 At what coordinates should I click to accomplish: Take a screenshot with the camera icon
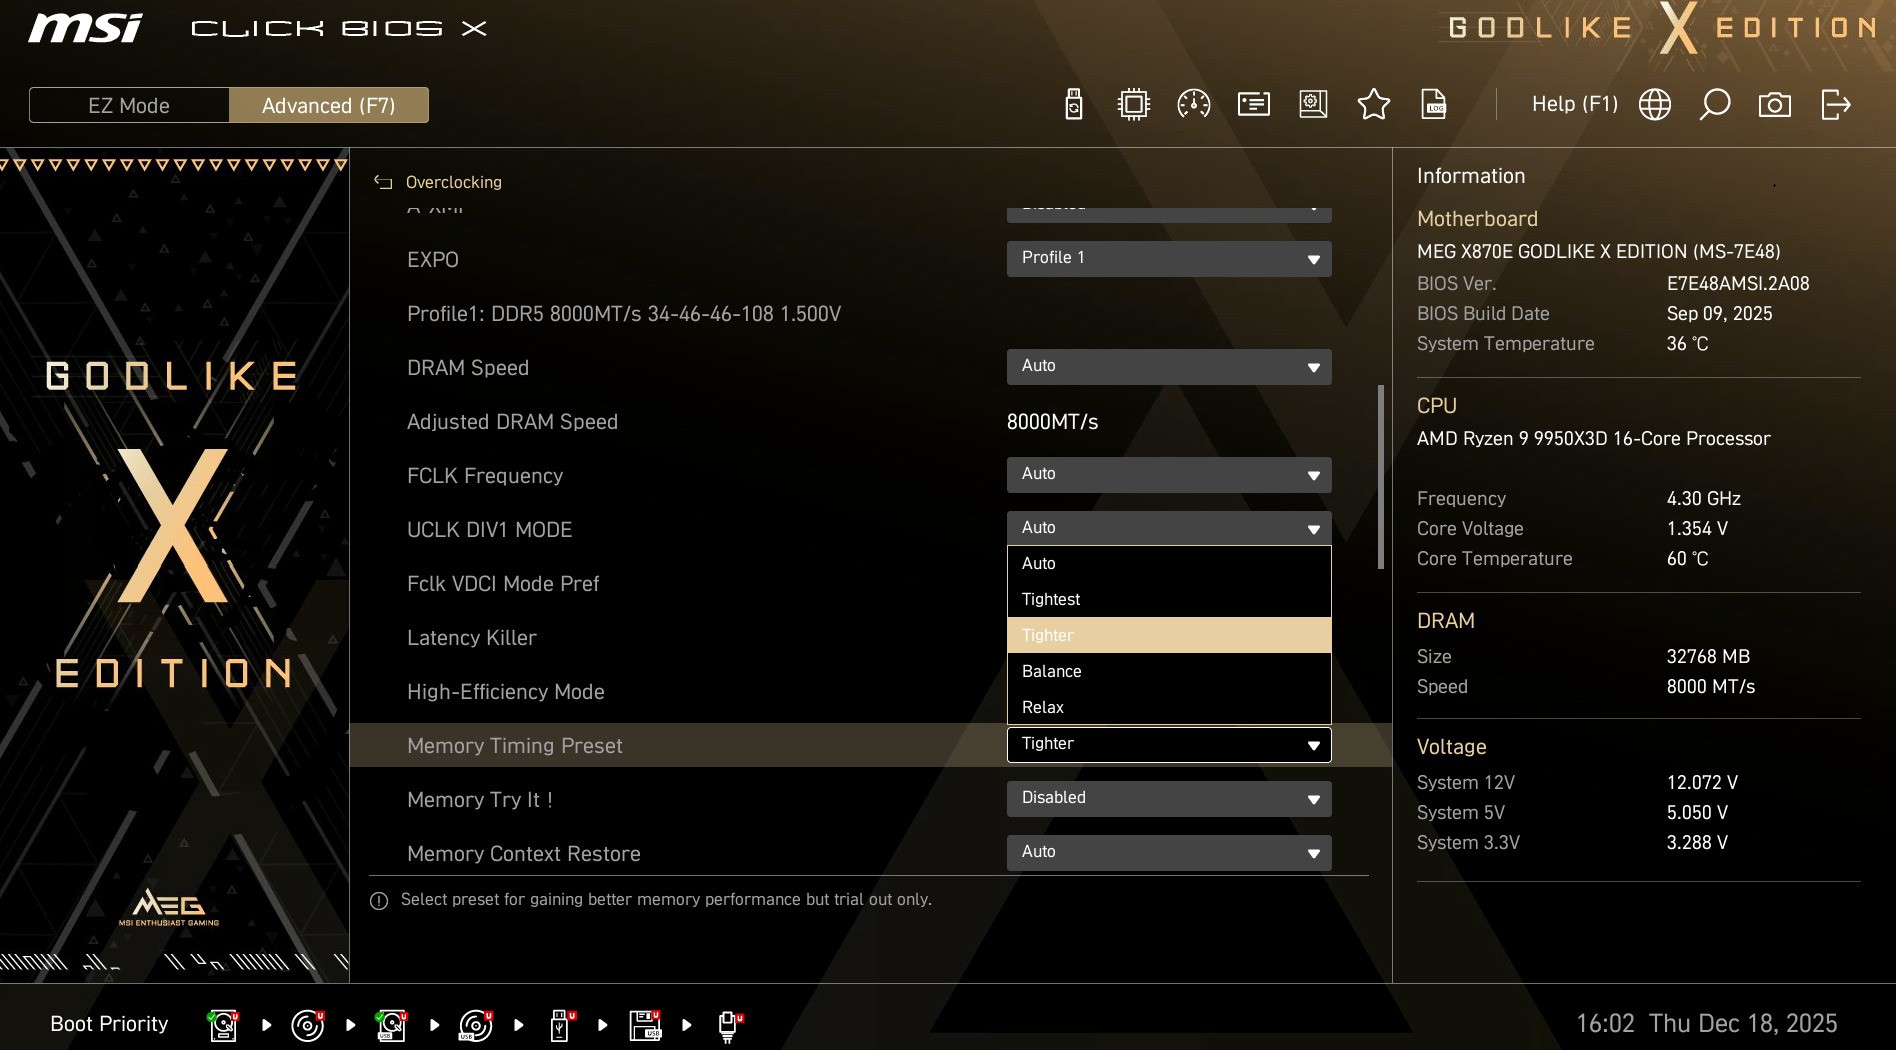click(1774, 104)
